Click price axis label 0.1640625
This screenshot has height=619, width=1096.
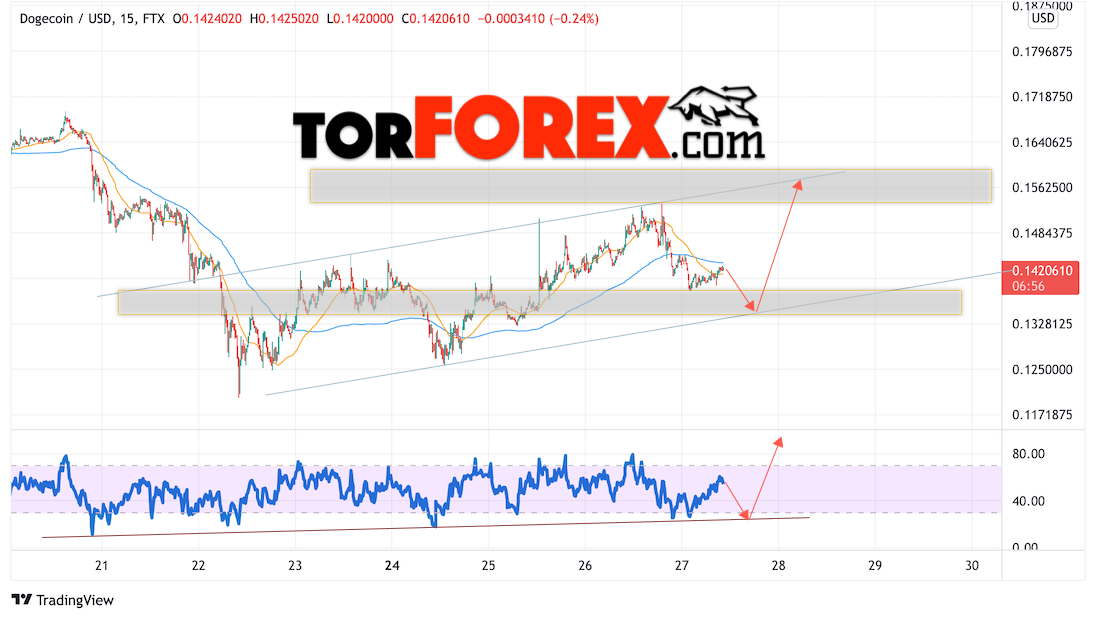click(1041, 143)
